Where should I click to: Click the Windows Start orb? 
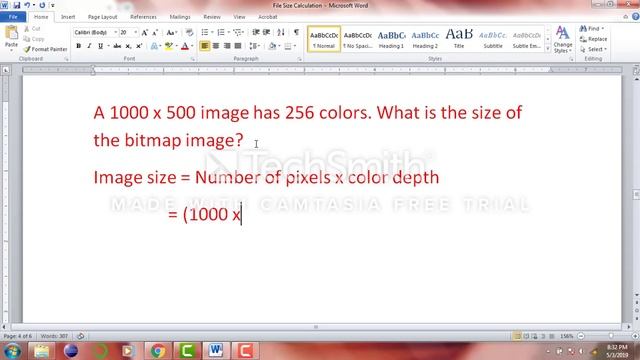click(x=12, y=351)
